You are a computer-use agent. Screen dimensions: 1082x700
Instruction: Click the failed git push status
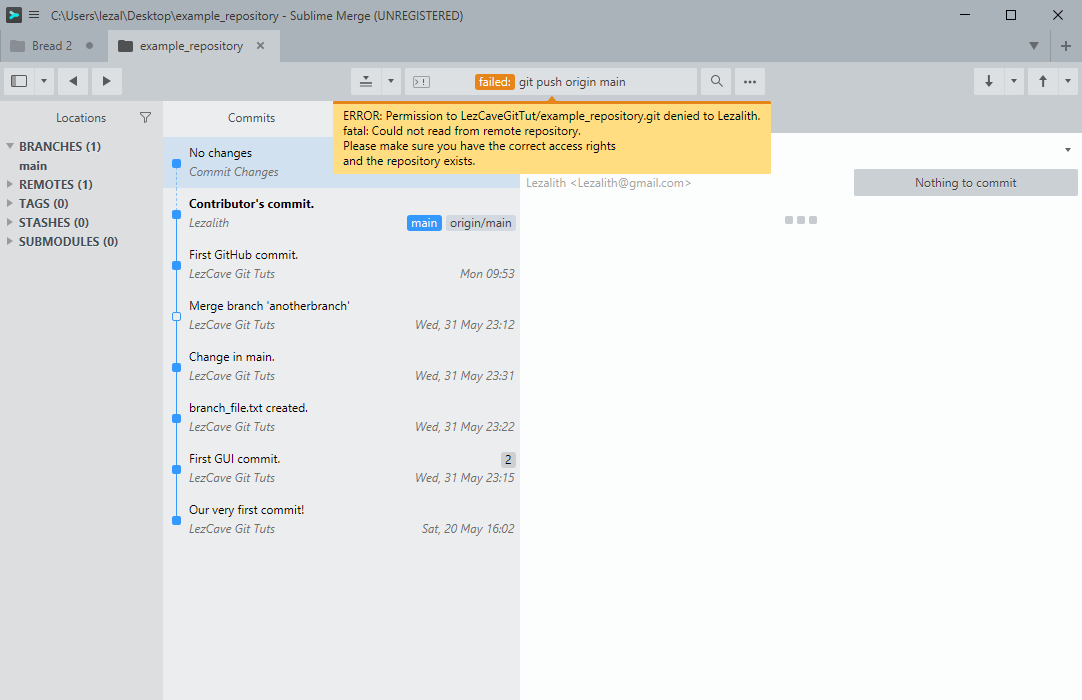(551, 82)
